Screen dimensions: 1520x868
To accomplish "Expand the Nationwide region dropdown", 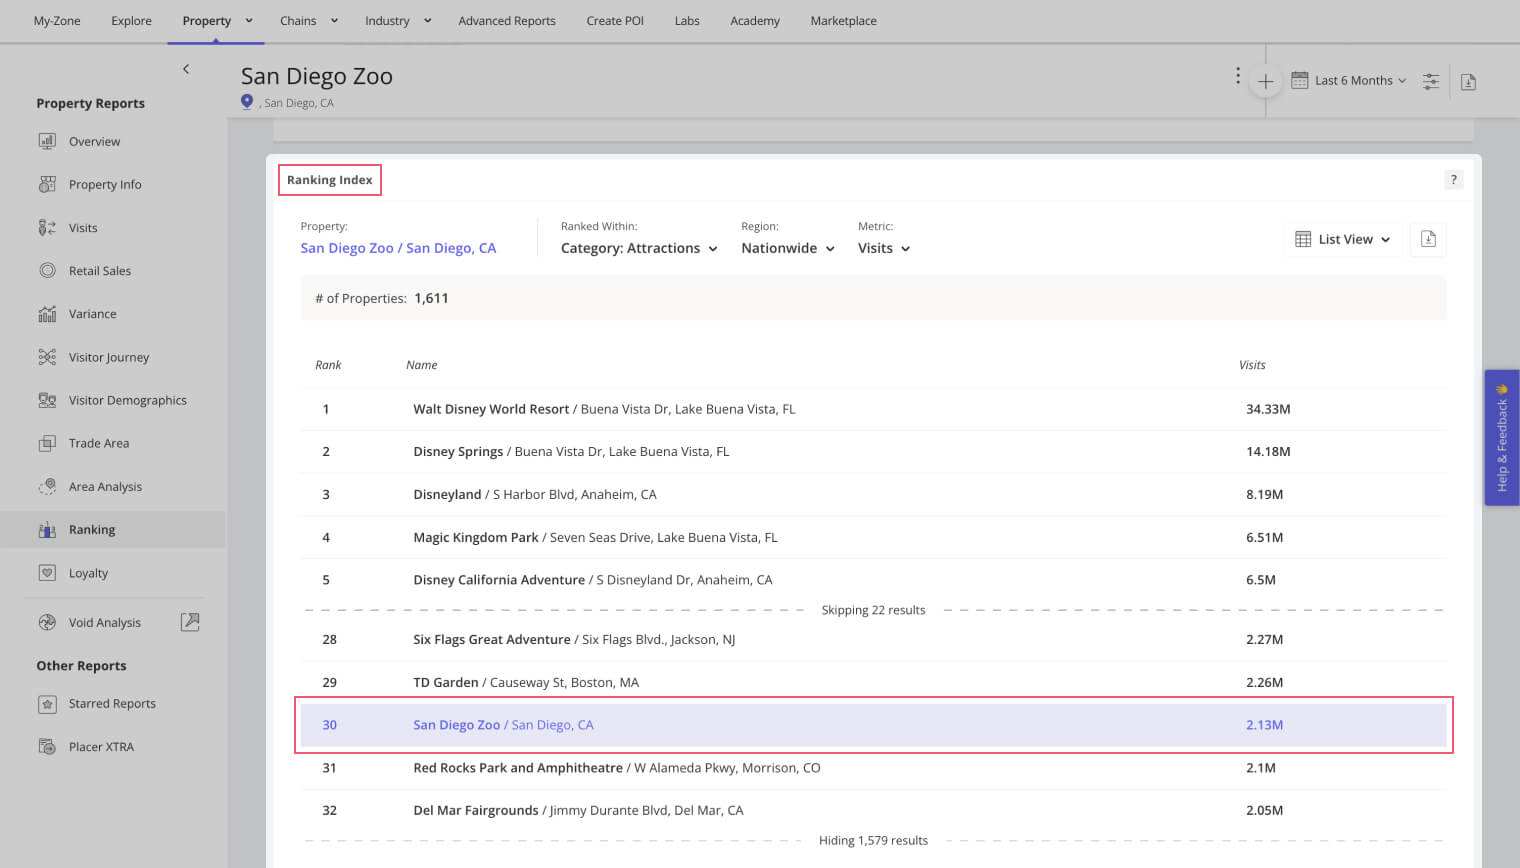I will pyautogui.click(x=788, y=248).
